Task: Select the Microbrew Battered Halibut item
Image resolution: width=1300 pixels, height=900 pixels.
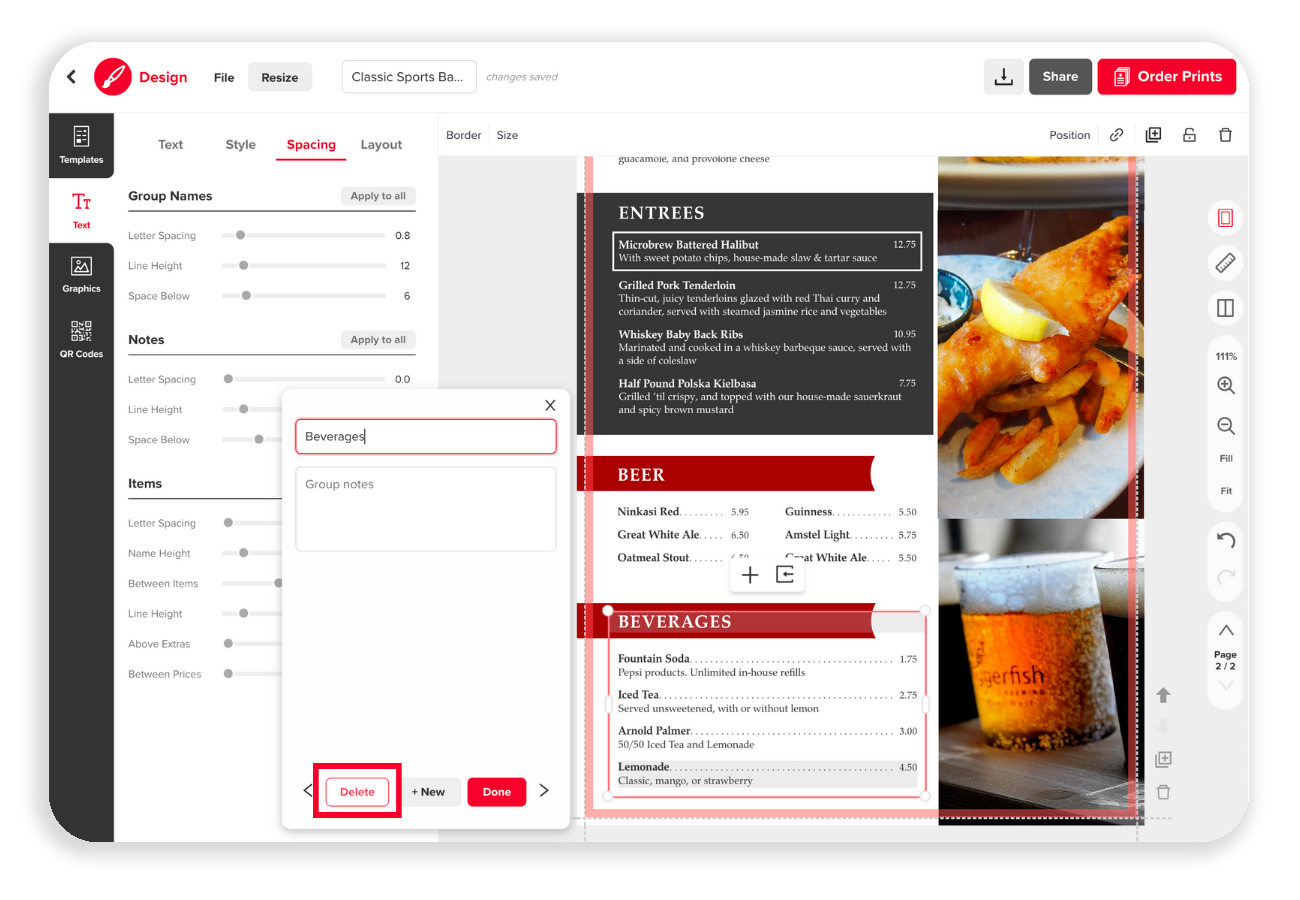Action: 767,251
